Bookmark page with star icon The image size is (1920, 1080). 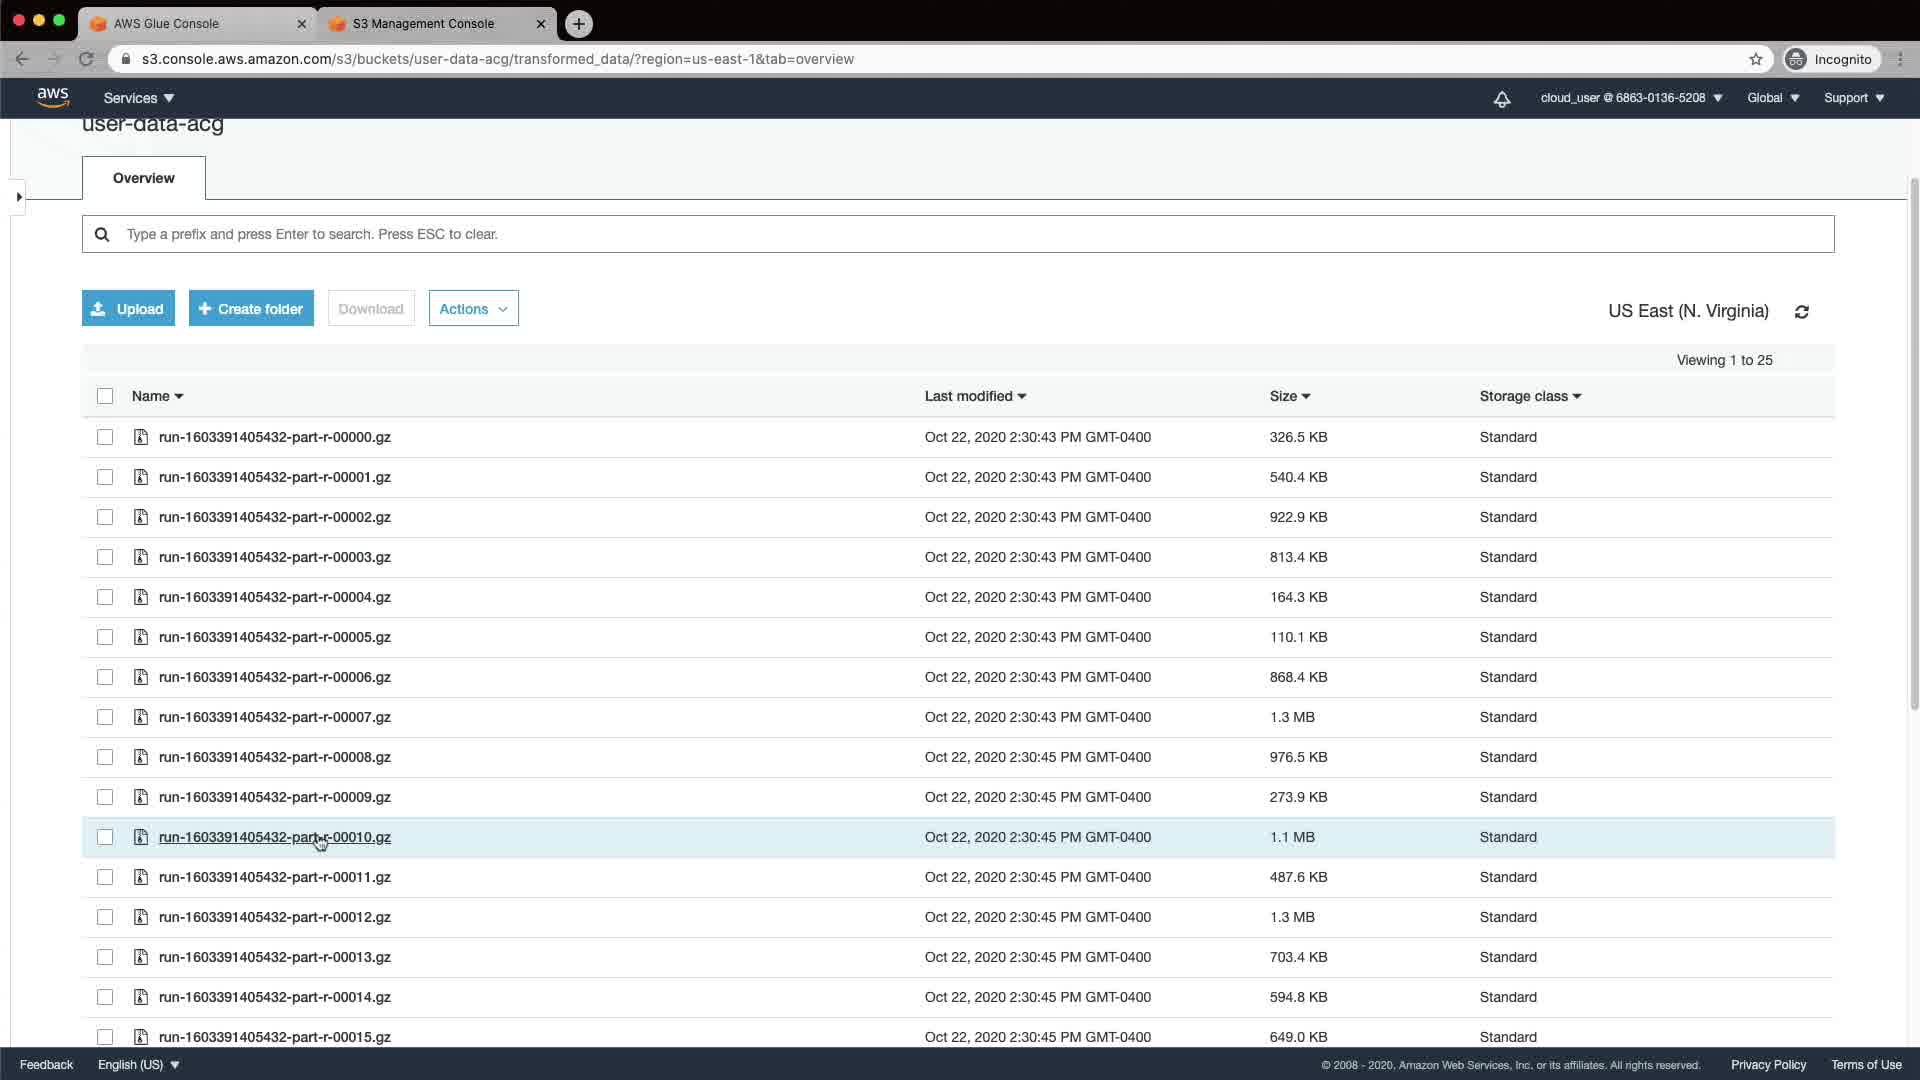1755,59
